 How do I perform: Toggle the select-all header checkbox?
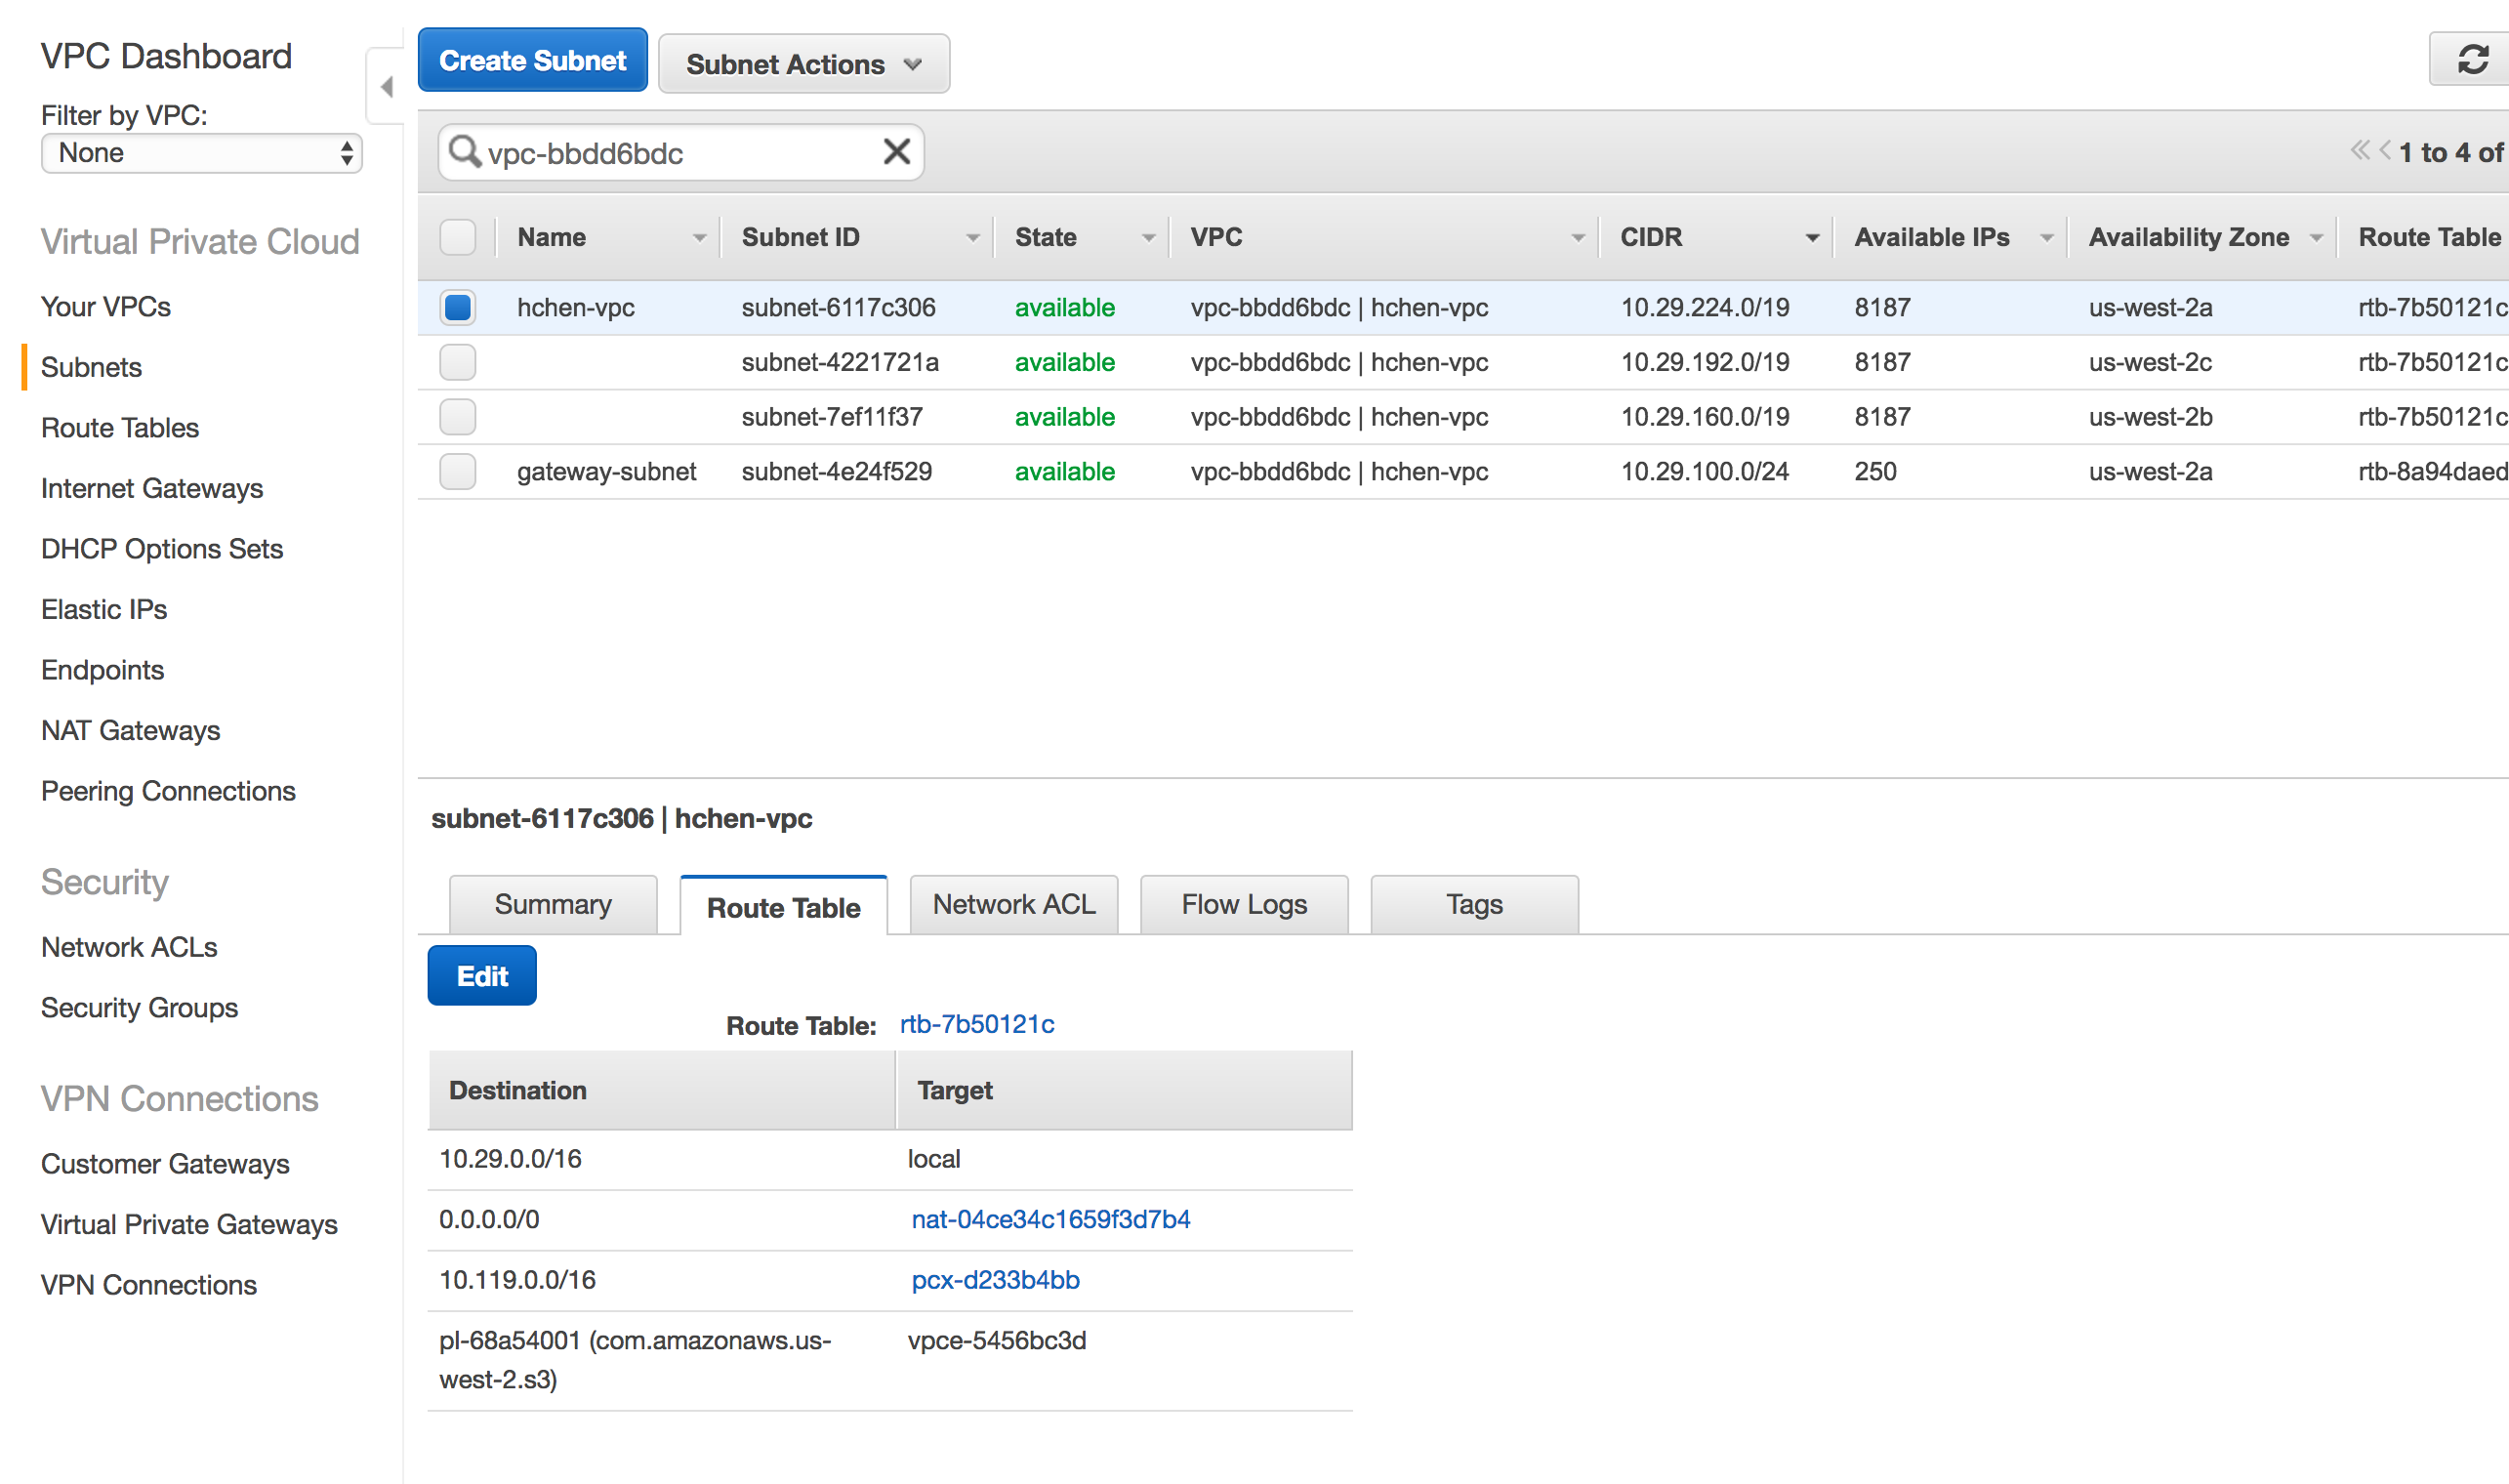pos(458,238)
